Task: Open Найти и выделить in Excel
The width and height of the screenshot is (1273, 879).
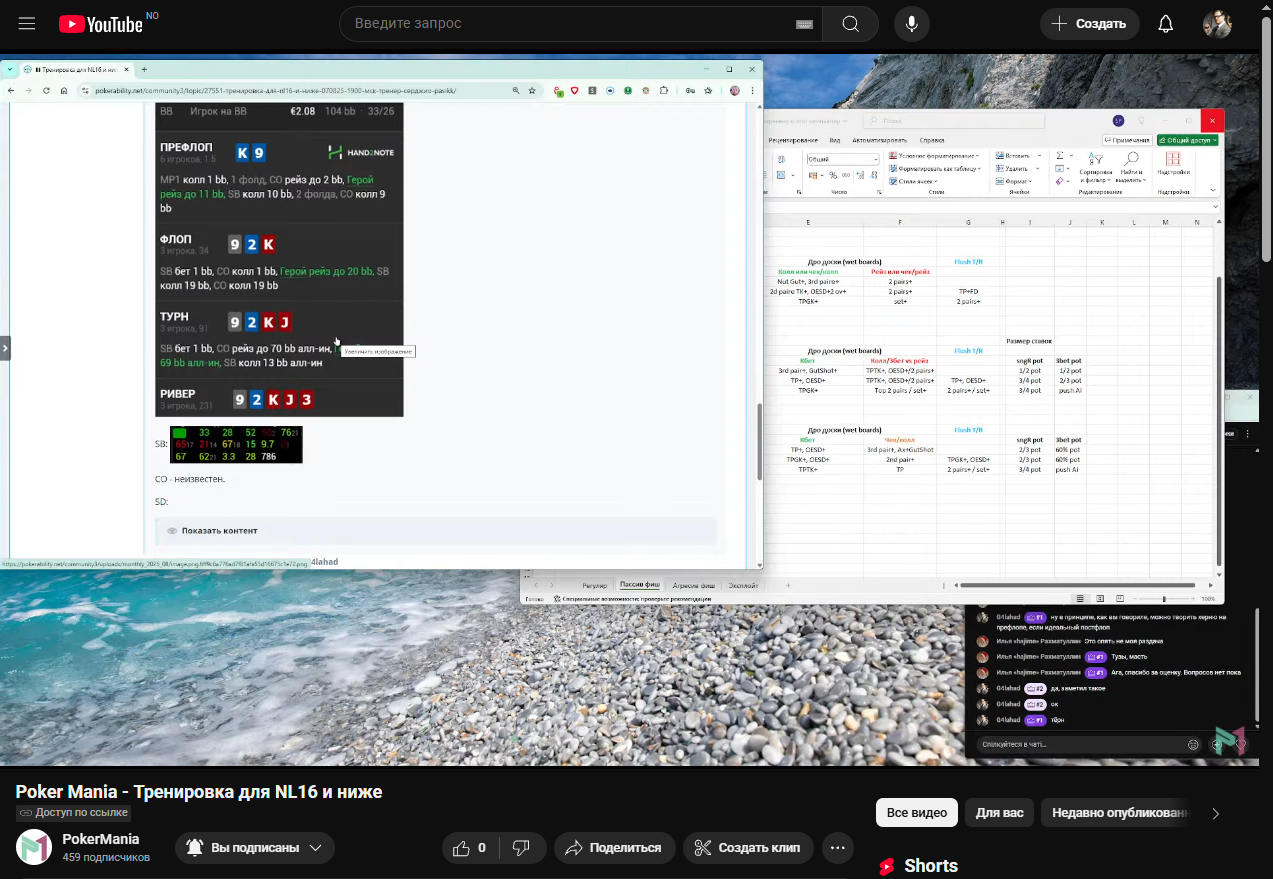Action: pos(1131,167)
